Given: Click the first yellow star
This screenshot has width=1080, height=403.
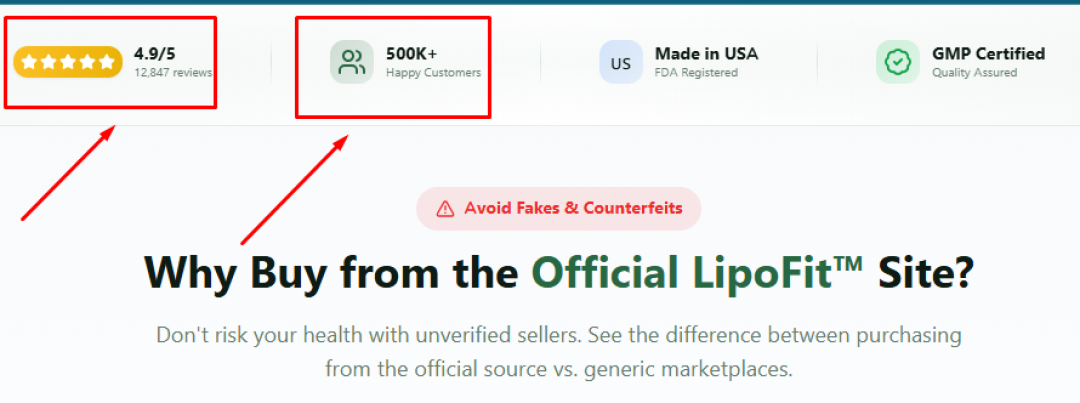Looking at the screenshot, I should pyautogui.click(x=29, y=62).
